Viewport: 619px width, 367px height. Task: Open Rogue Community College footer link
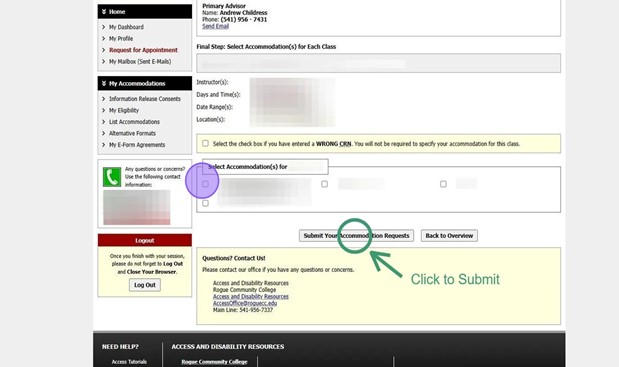coord(214,362)
